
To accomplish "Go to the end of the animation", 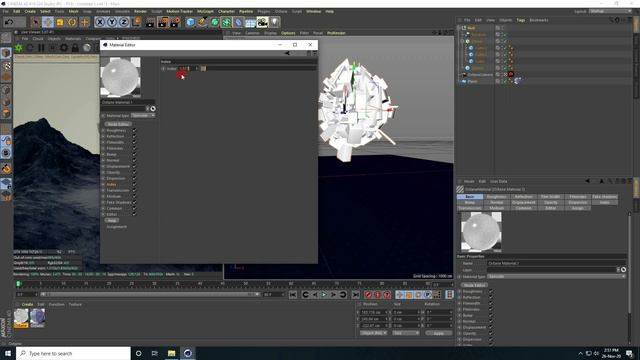I will pos(356,294).
